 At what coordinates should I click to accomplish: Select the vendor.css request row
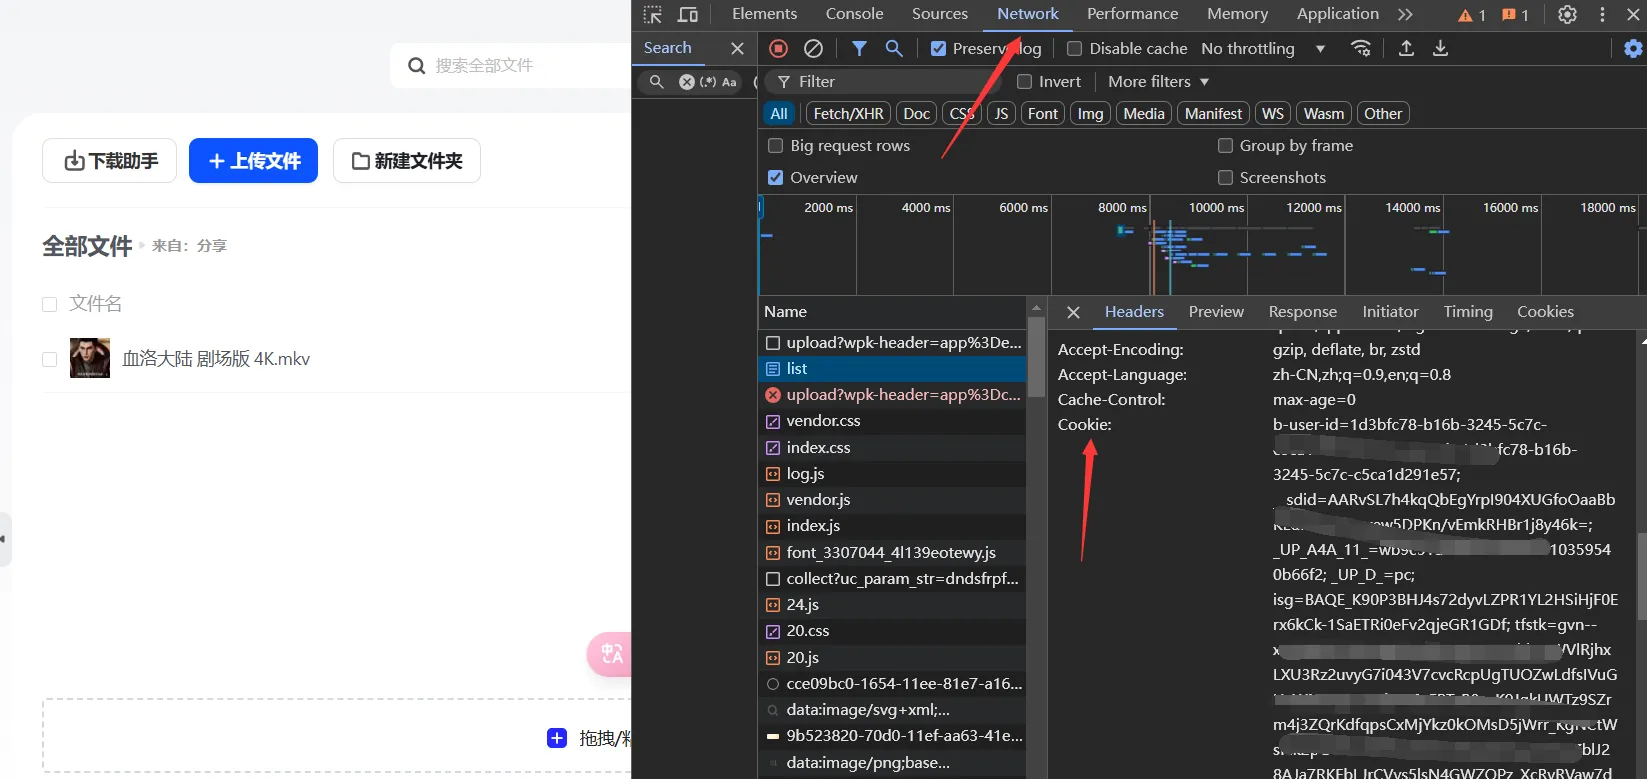click(x=892, y=421)
